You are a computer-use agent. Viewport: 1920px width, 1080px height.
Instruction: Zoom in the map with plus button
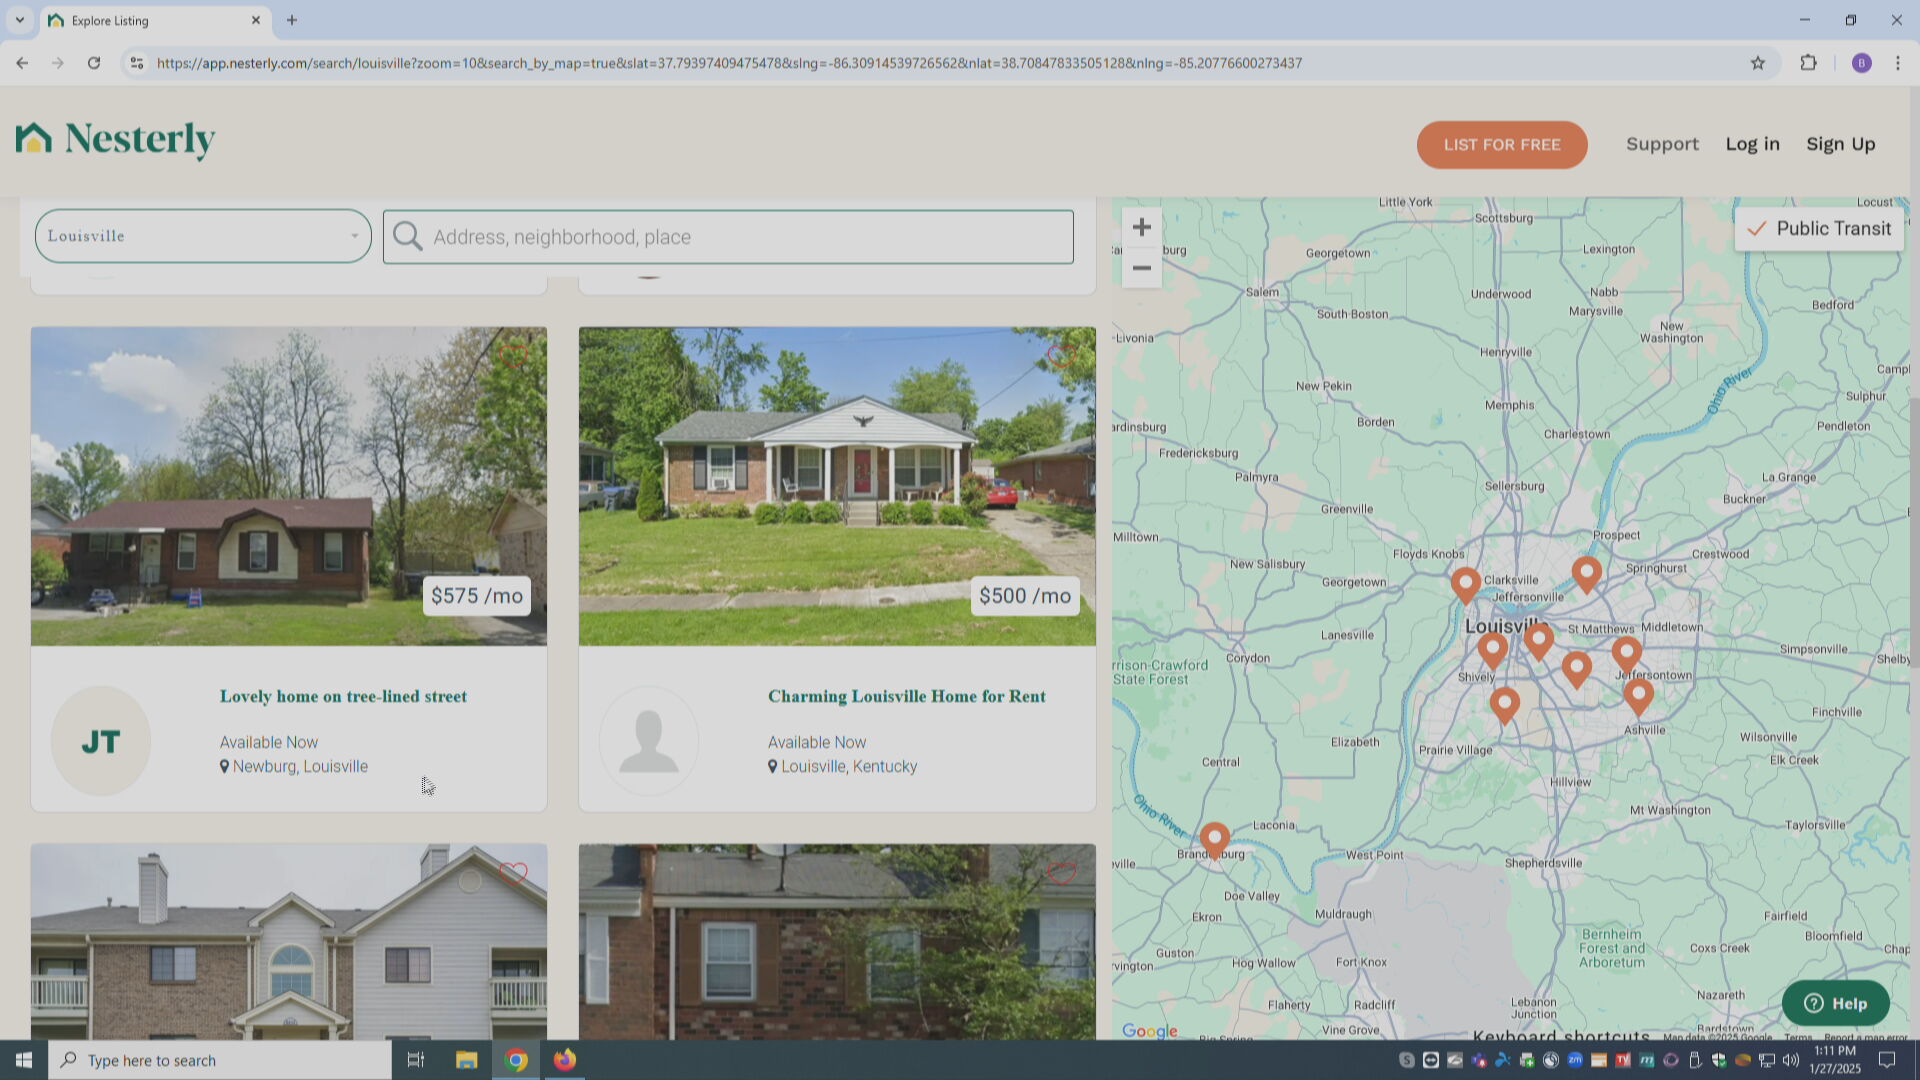click(x=1141, y=227)
